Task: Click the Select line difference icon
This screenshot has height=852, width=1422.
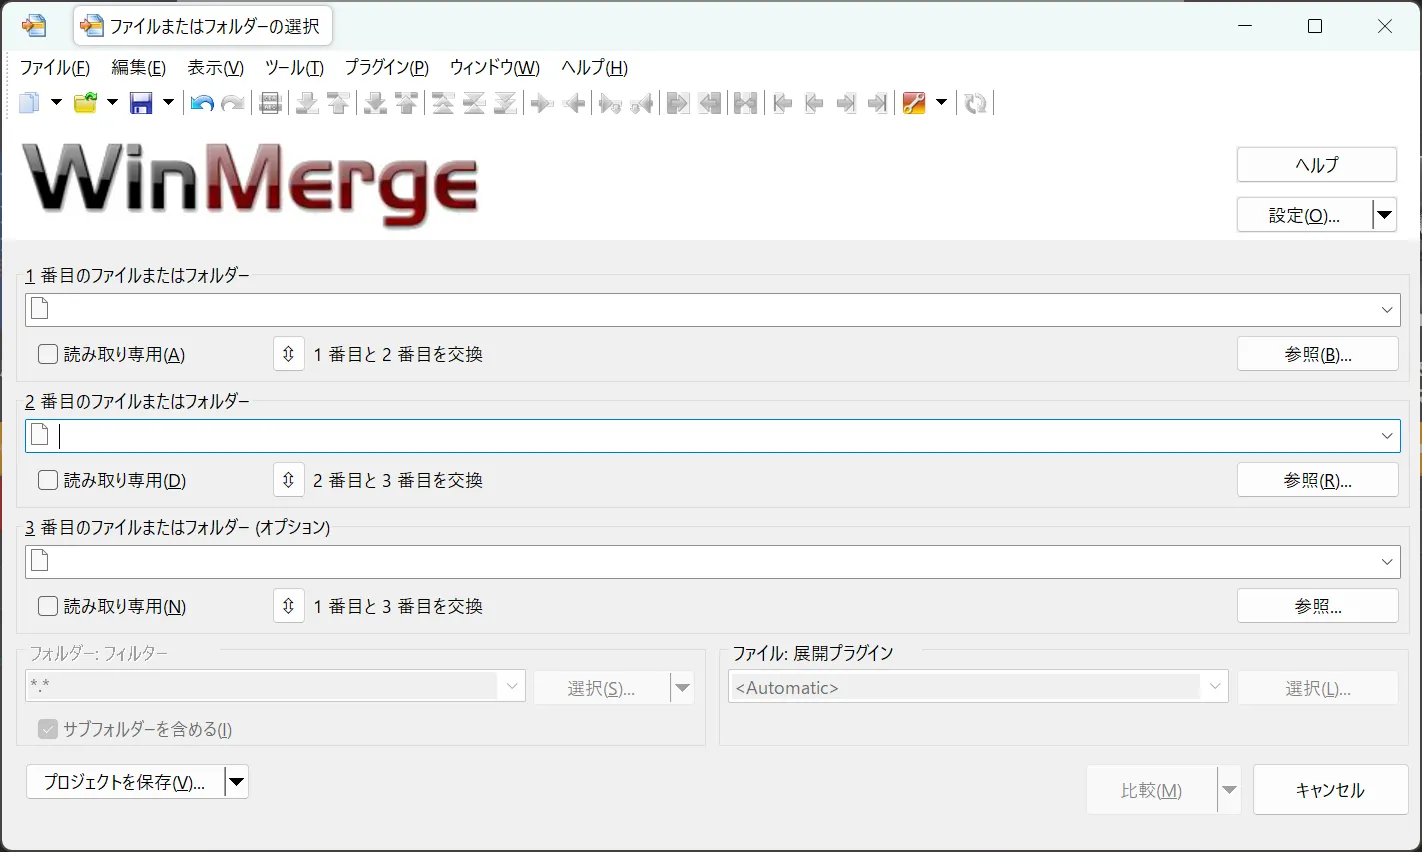Action: [270, 102]
